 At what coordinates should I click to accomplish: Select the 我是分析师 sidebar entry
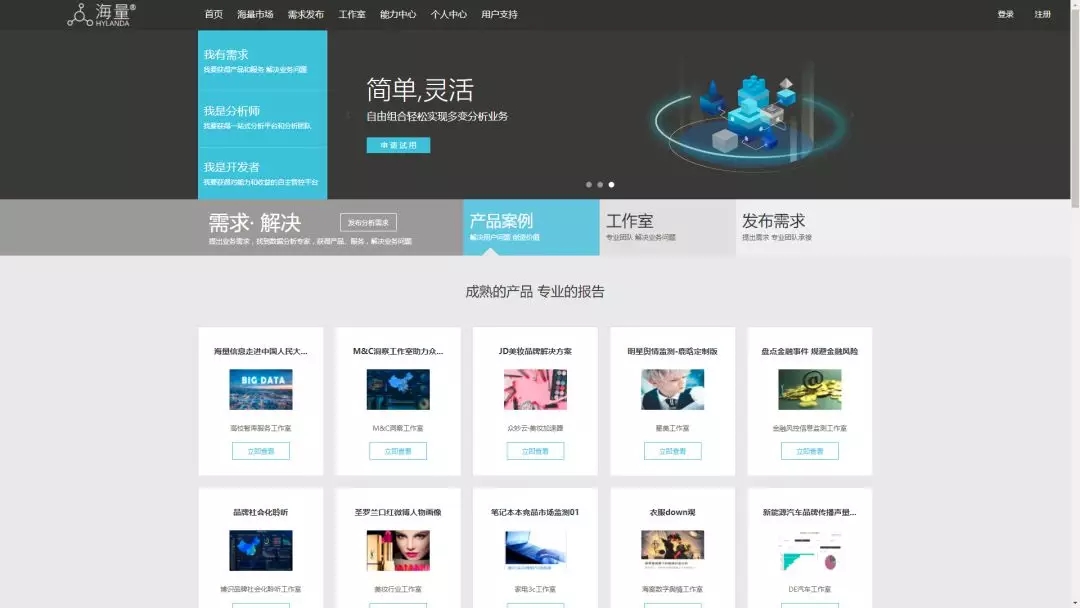coord(262,118)
